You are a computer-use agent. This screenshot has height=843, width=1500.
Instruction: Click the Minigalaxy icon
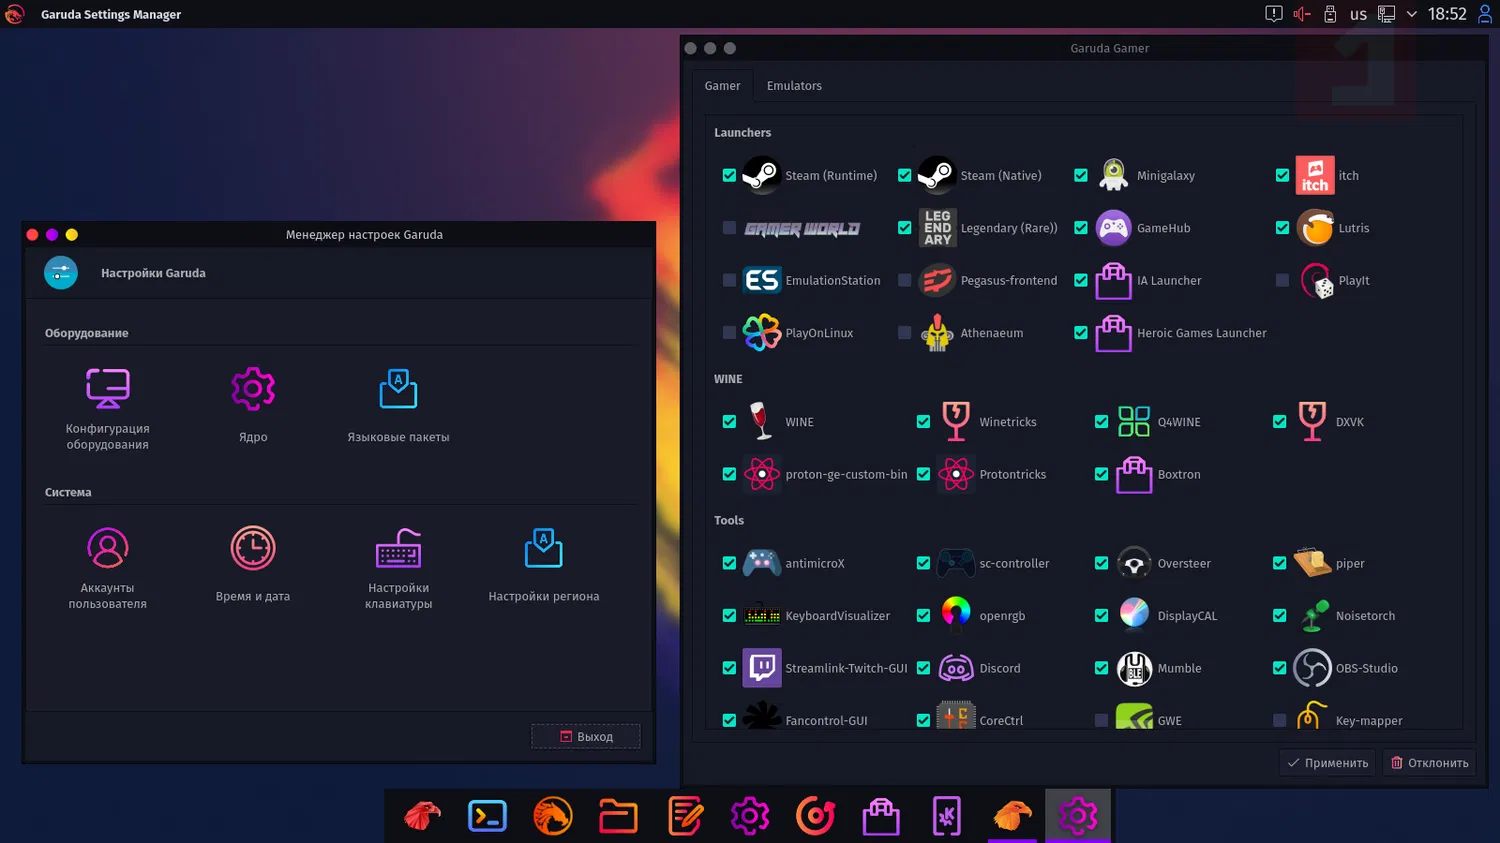point(1113,175)
